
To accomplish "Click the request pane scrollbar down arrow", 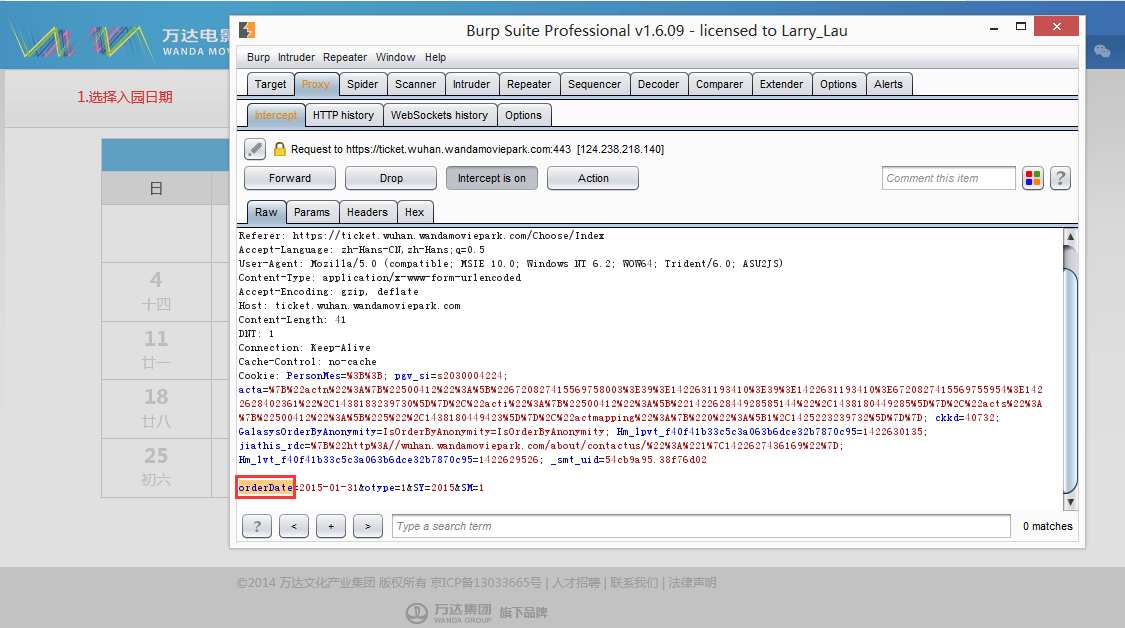I will (x=1070, y=502).
